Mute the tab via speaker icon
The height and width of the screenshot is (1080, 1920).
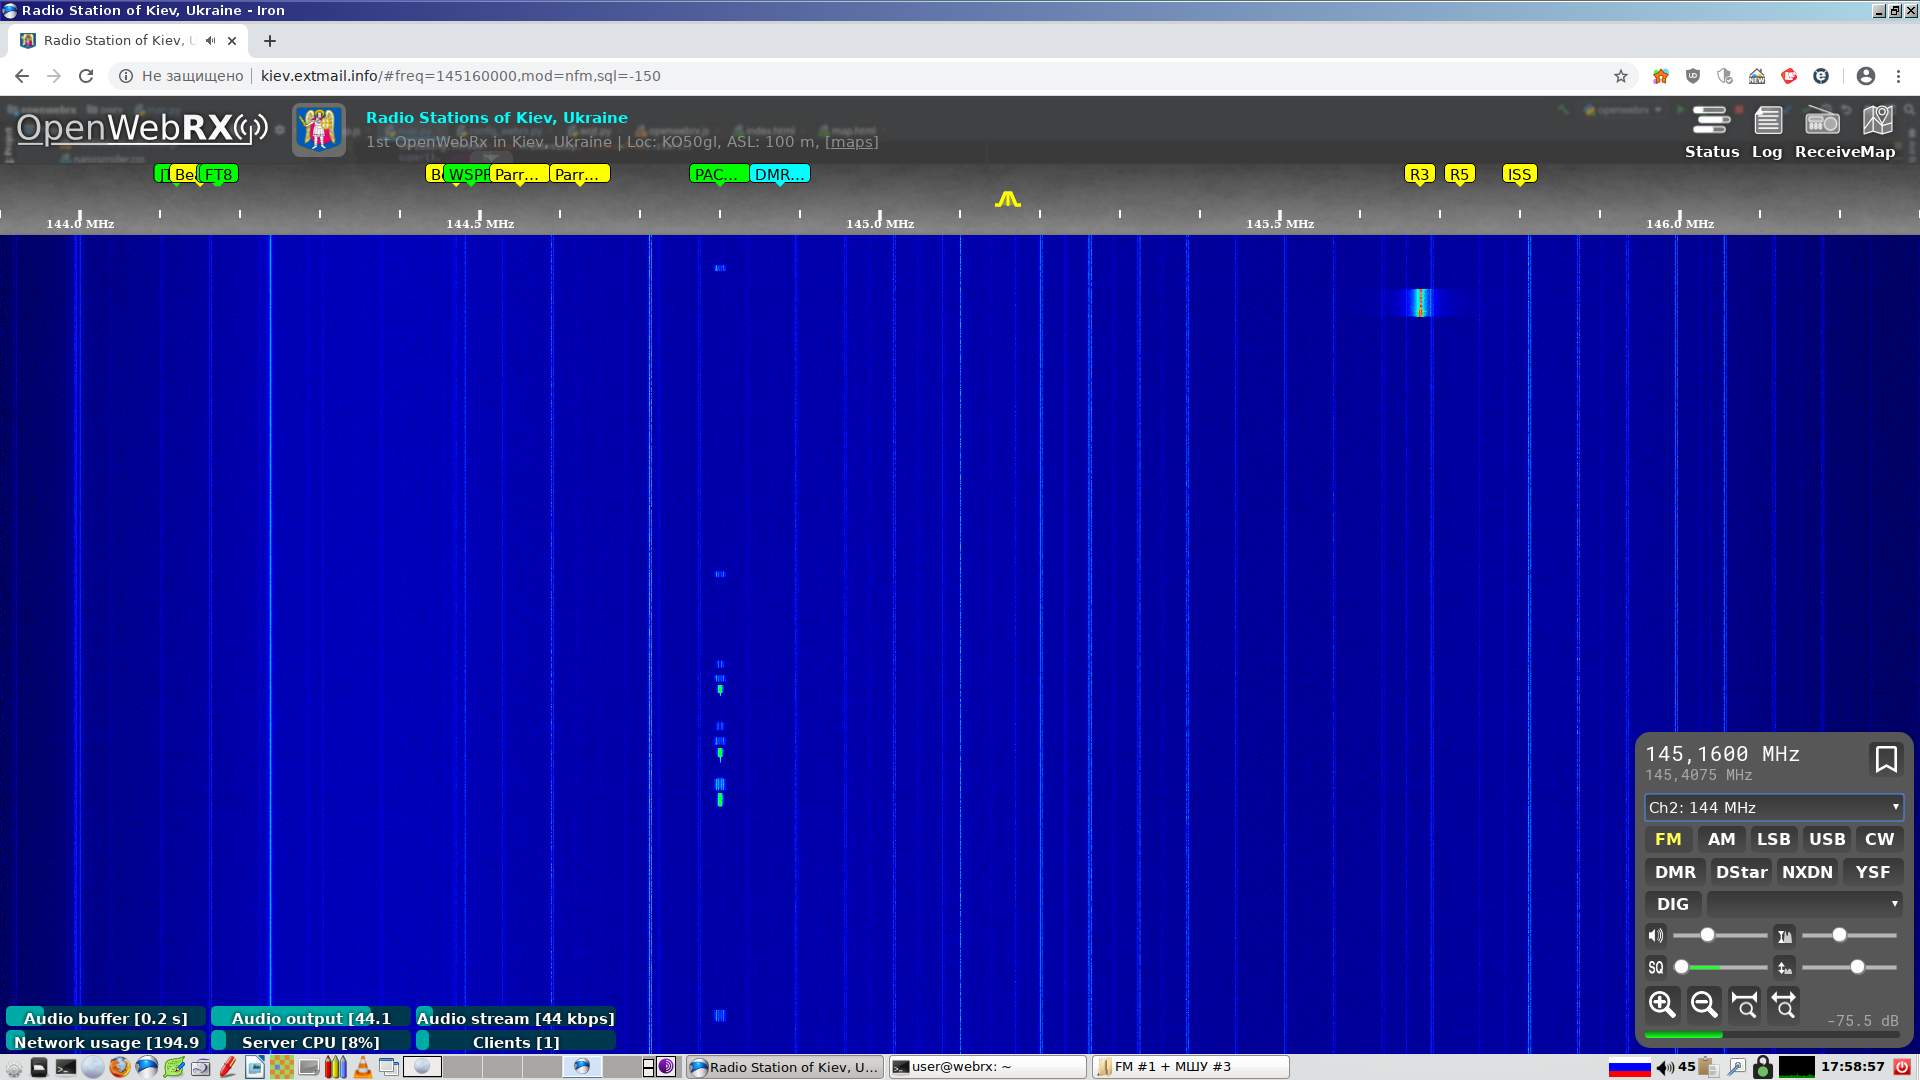[210, 41]
